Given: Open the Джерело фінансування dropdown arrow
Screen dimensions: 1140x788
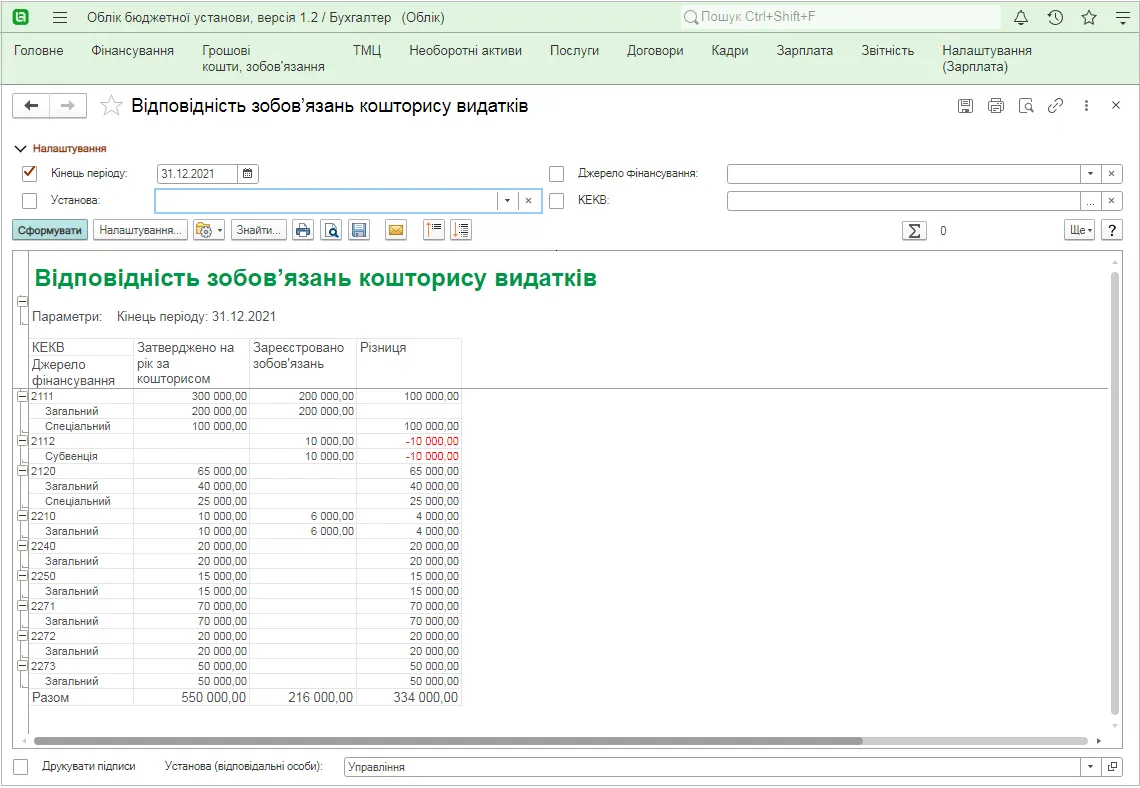Looking at the screenshot, I should [1090, 174].
